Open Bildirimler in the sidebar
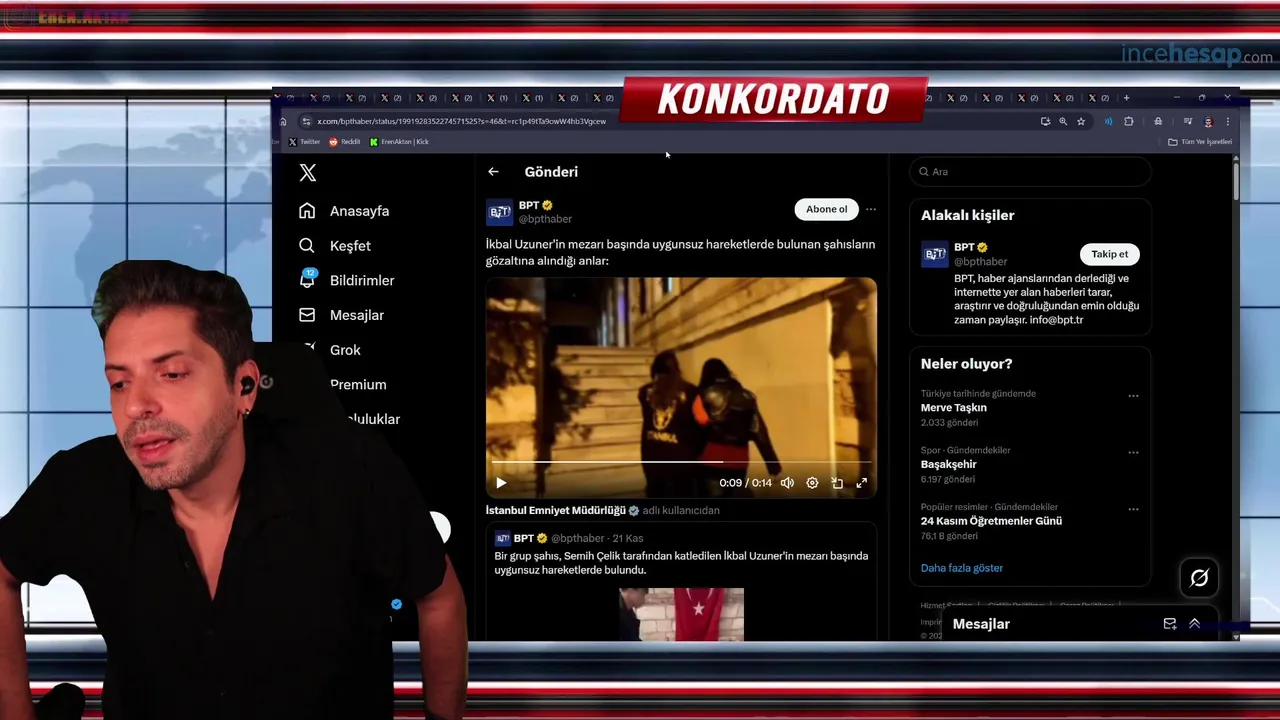Screen dimensions: 1280x720 point(346,281)
